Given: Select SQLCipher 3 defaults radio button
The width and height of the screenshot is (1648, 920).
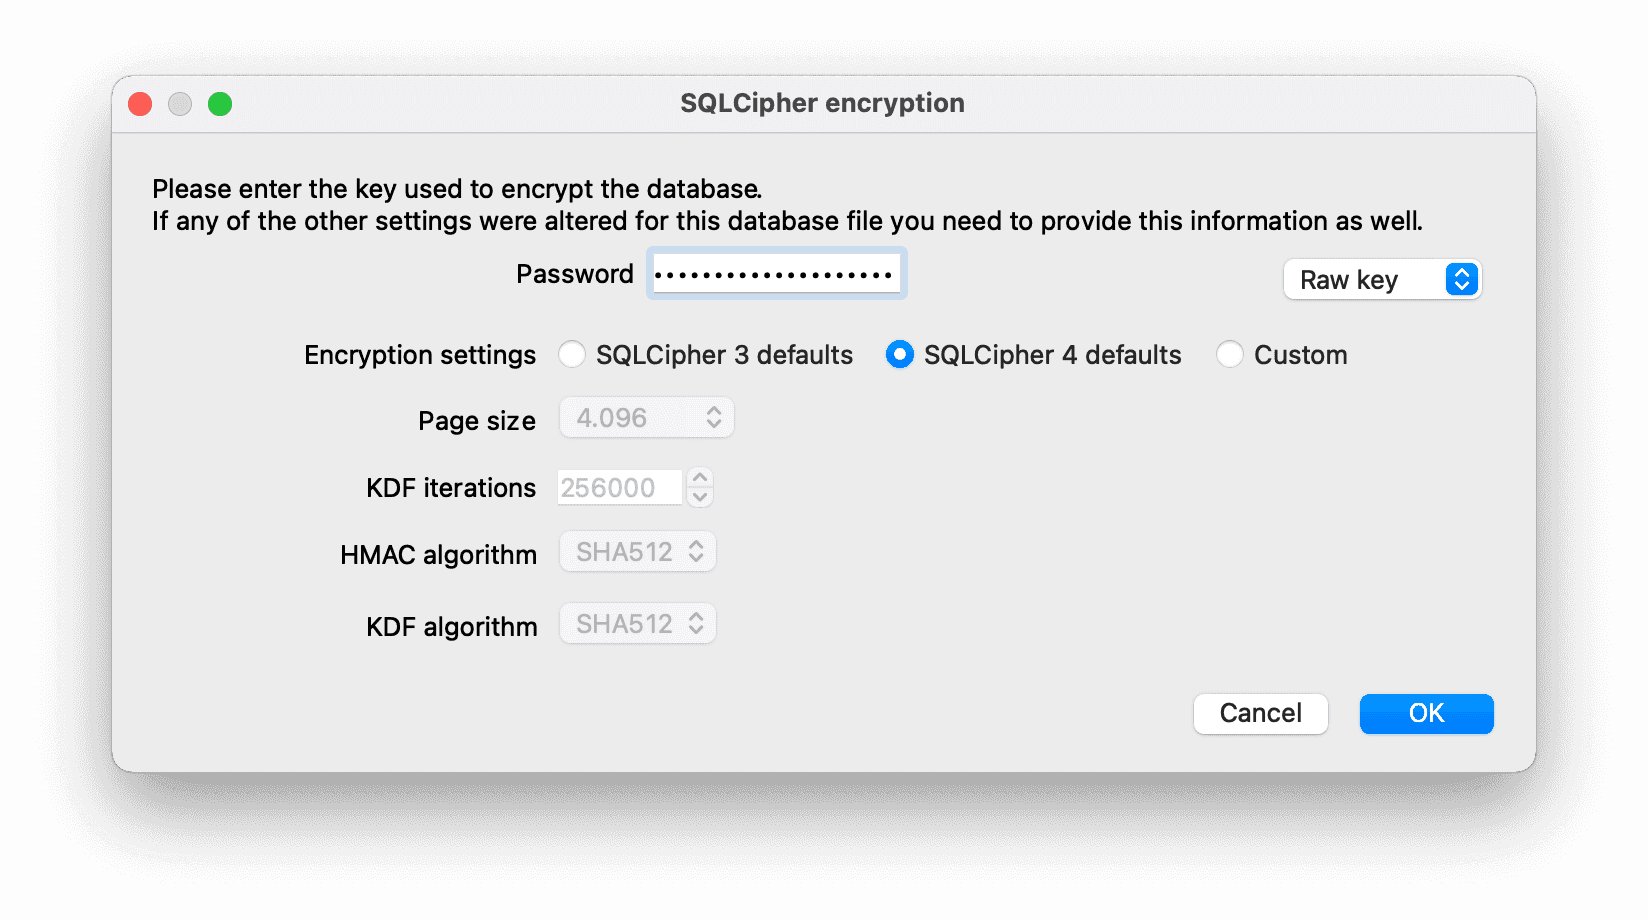Looking at the screenshot, I should tap(572, 355).
